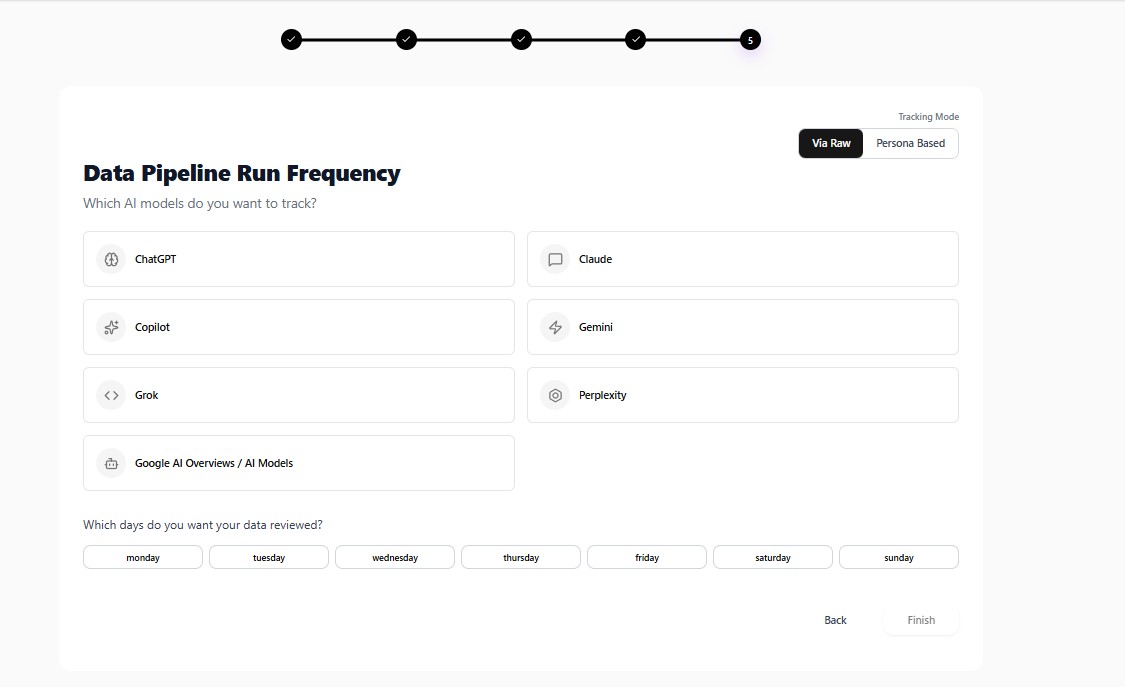Screen dimensions: 1125x687
Task: Toggle thursday review day
Action: tap(521, 557)
